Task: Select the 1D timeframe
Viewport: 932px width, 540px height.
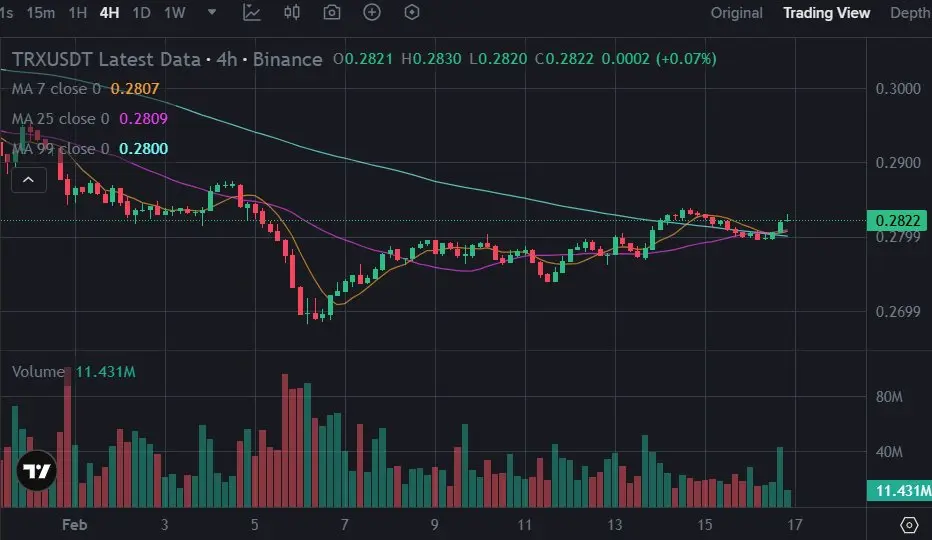Action: click(141, 12)
